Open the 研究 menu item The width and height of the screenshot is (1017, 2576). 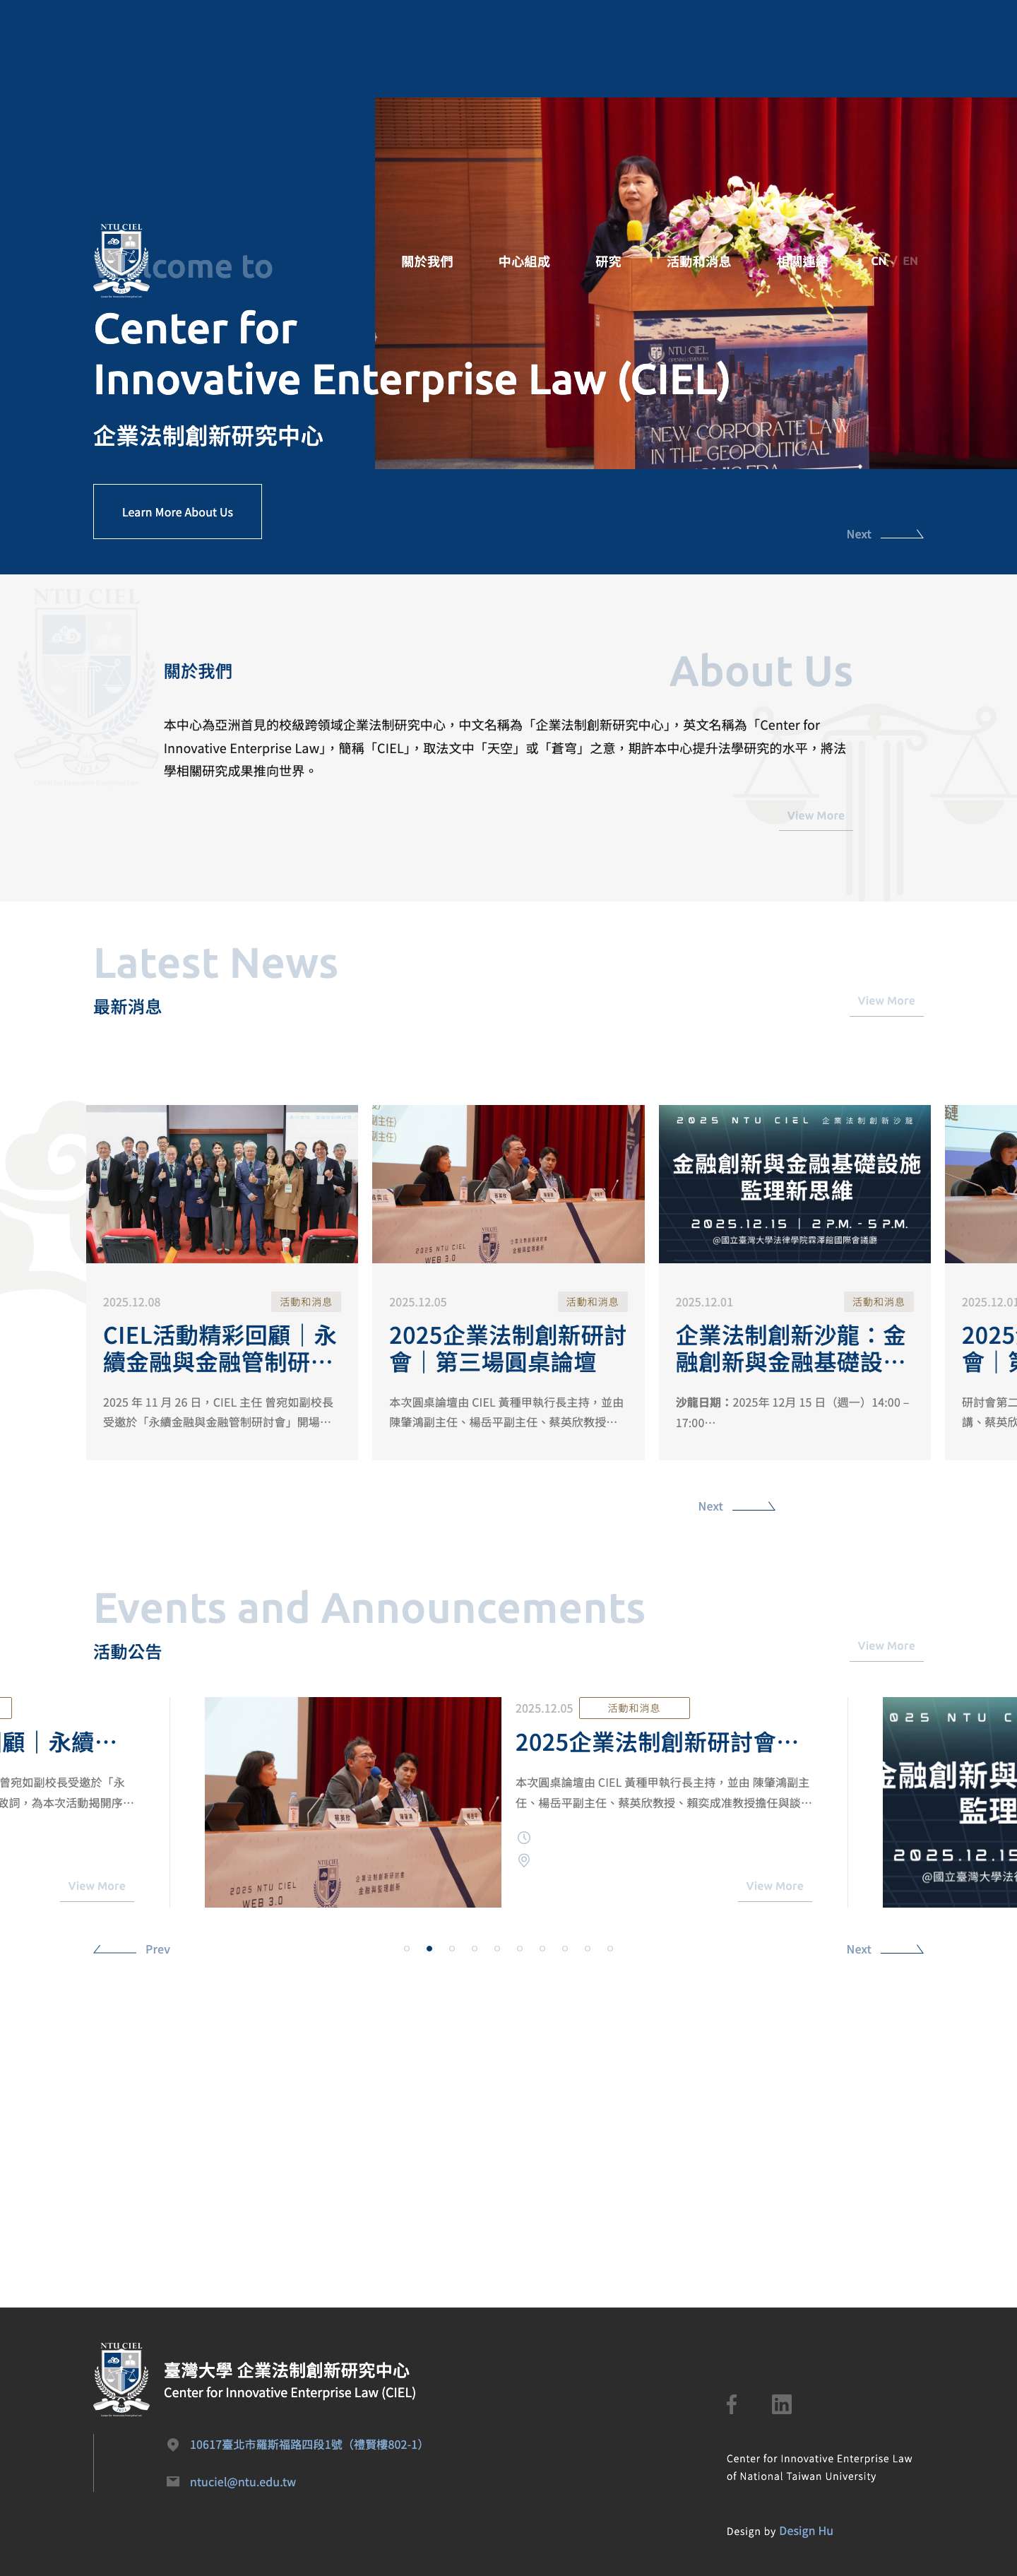tap(608, 262)
